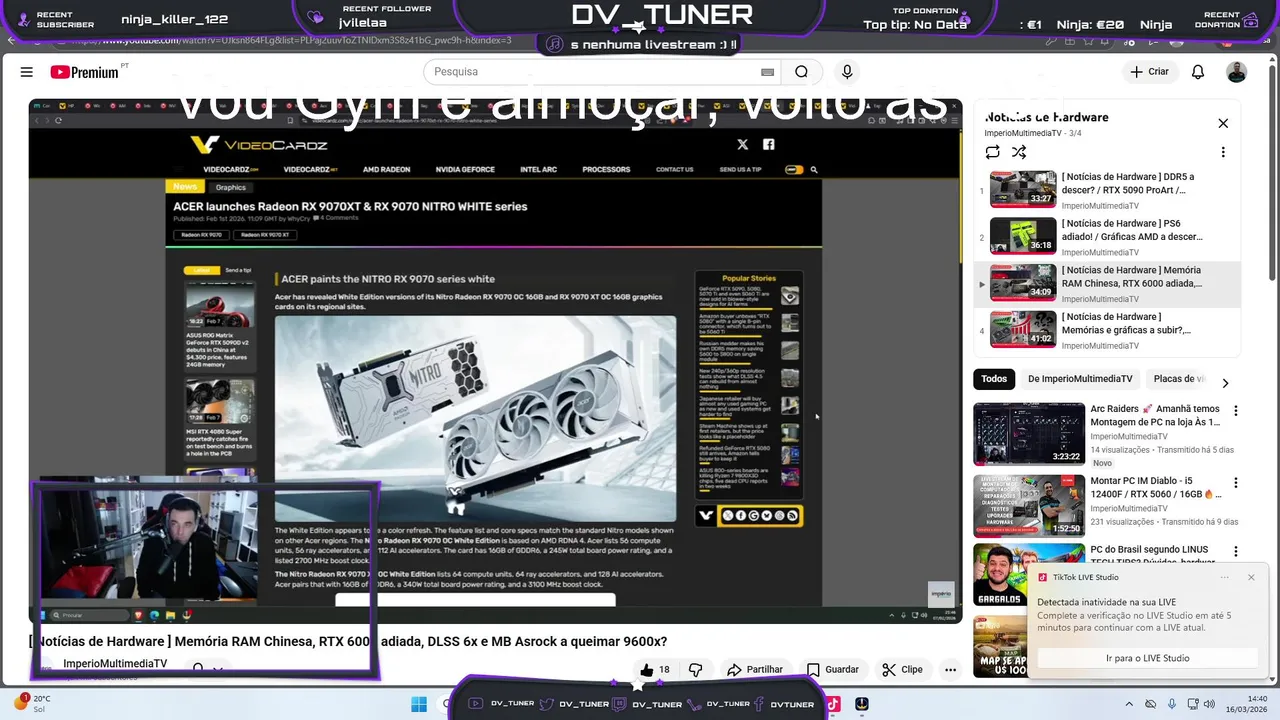Open options for the Arc Raiders video
Viewport: 1280px width, 720px height.
tap(1235, 411)
